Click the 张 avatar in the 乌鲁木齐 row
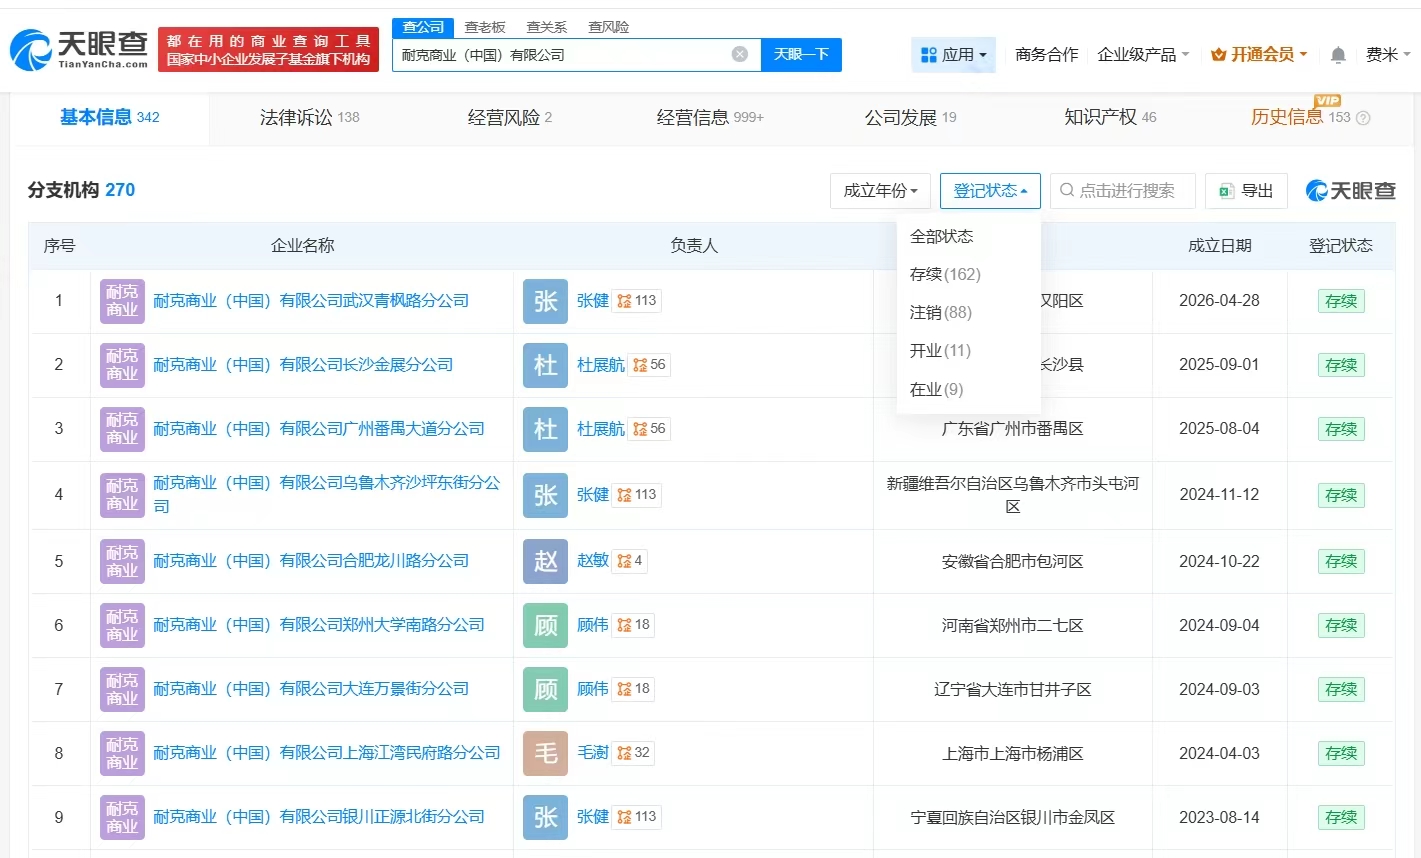This screenshot has width=1421, height=858. coord(545,495)
